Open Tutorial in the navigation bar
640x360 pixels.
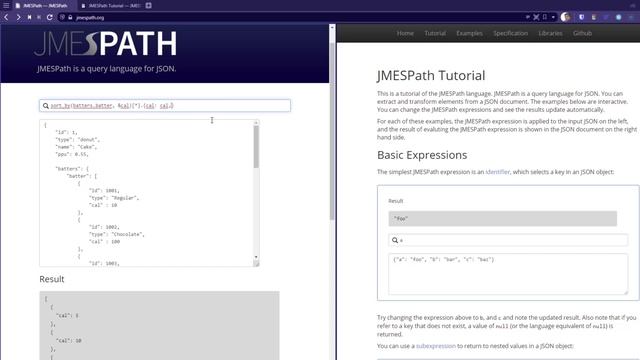coord(435,33)
